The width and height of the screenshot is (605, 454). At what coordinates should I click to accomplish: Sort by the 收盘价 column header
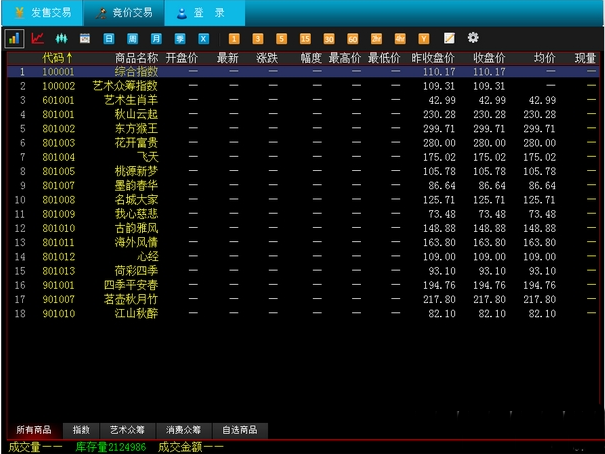tap(489, 58)
